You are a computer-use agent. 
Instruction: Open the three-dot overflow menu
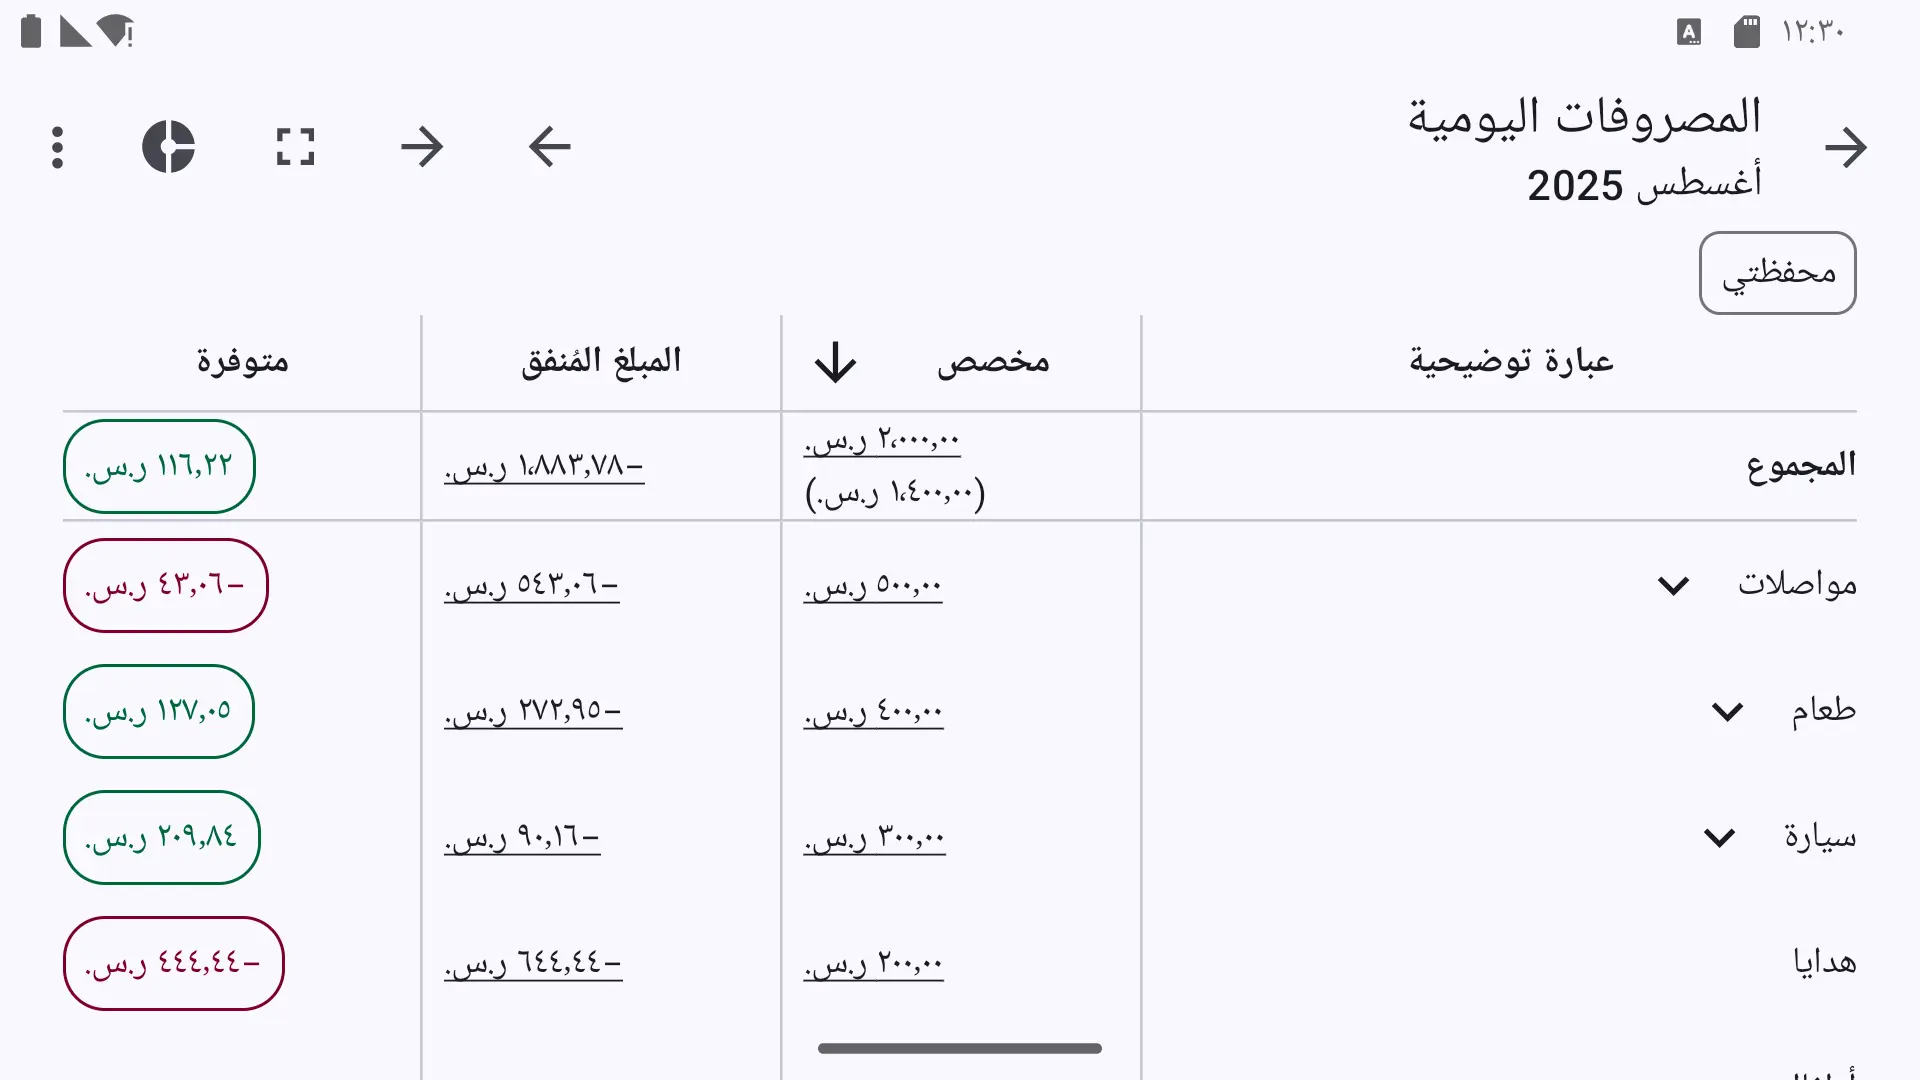[x=58, y=147]
